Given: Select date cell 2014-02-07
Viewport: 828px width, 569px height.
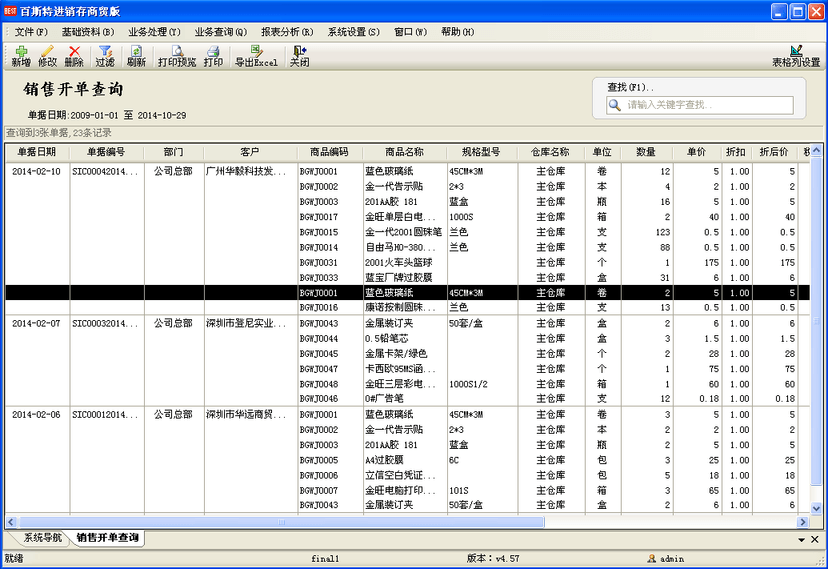Looking at the screenshot, I should pos(36,324).
